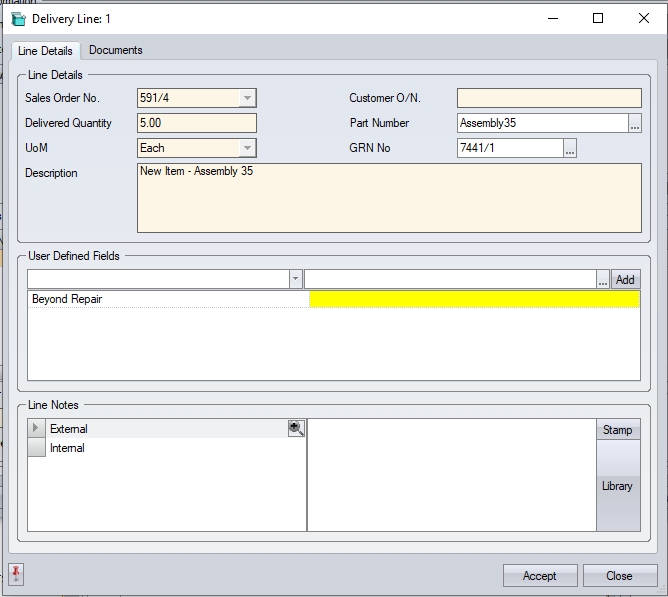
Task: Expand the UoM dropdown
Action: 247,148
